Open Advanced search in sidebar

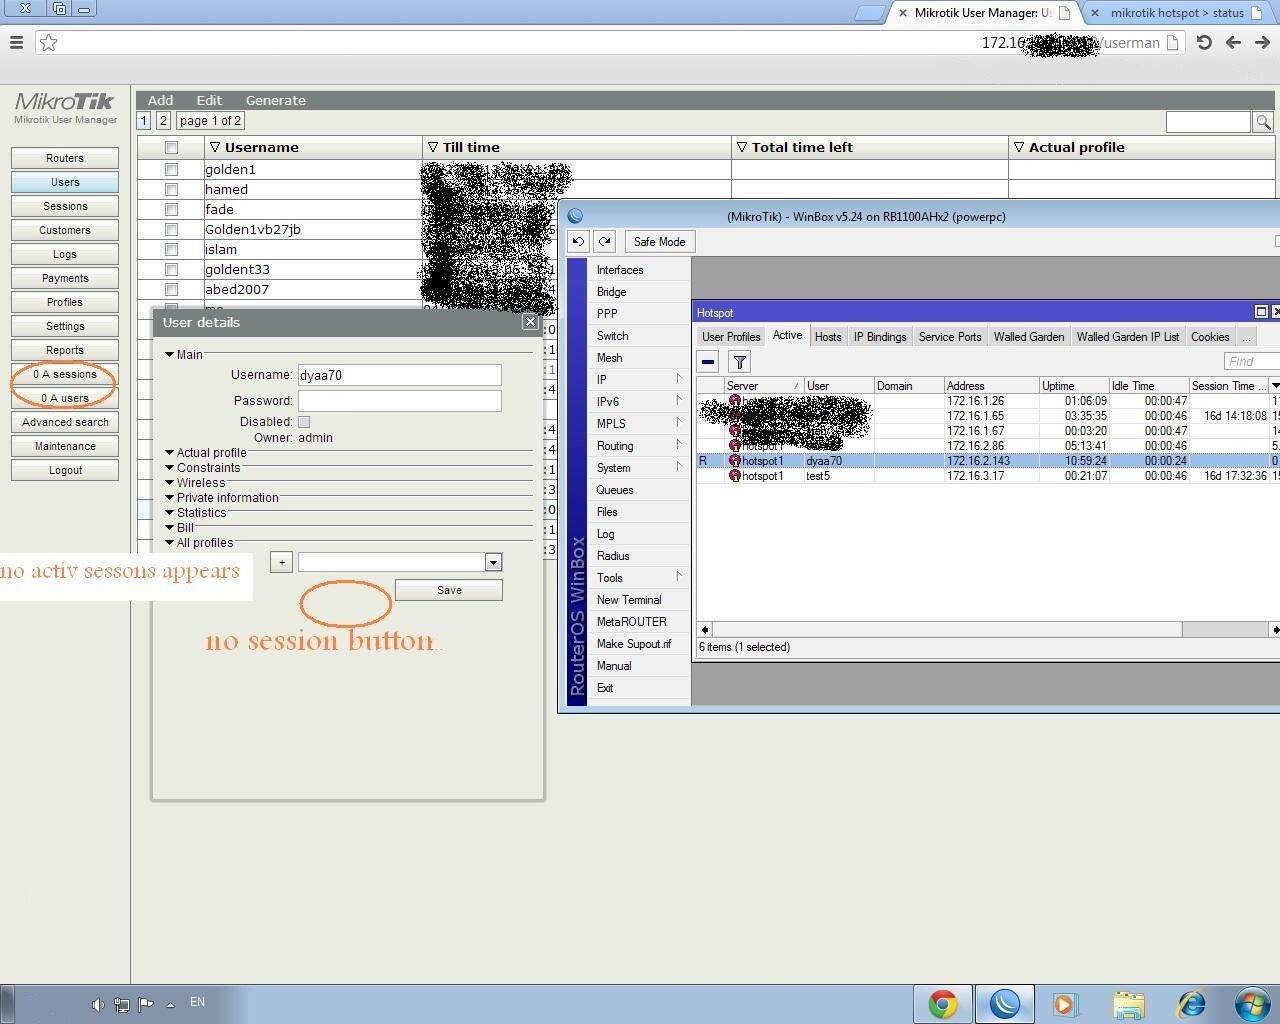pos(65,422)
